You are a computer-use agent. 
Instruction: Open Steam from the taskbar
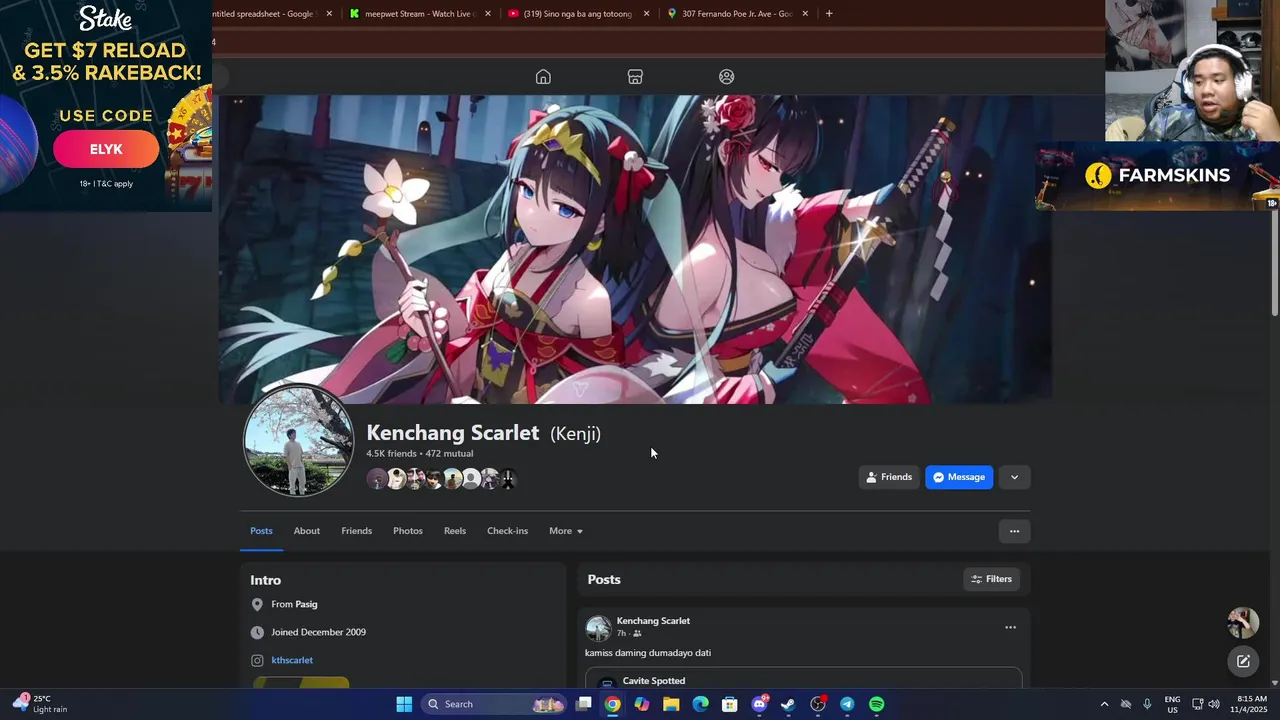tap(788, 704)
